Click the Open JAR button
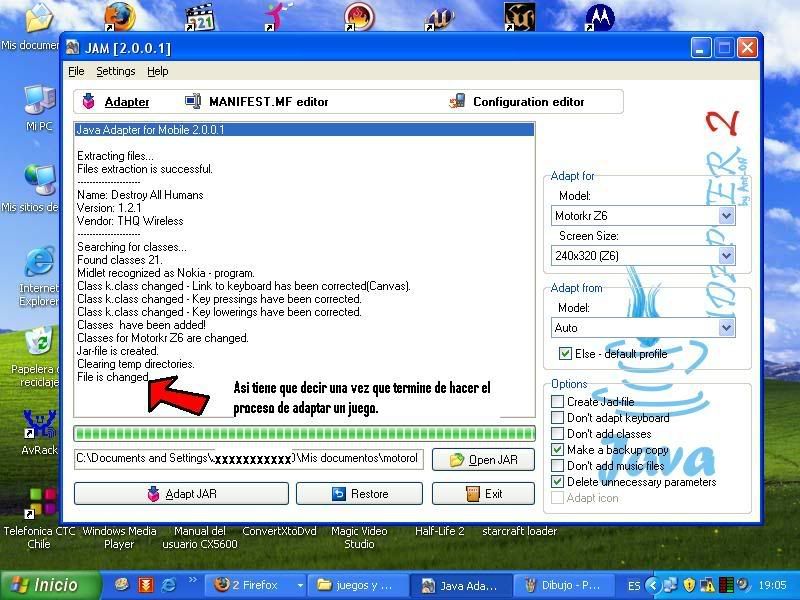 [x=483, y=460]
